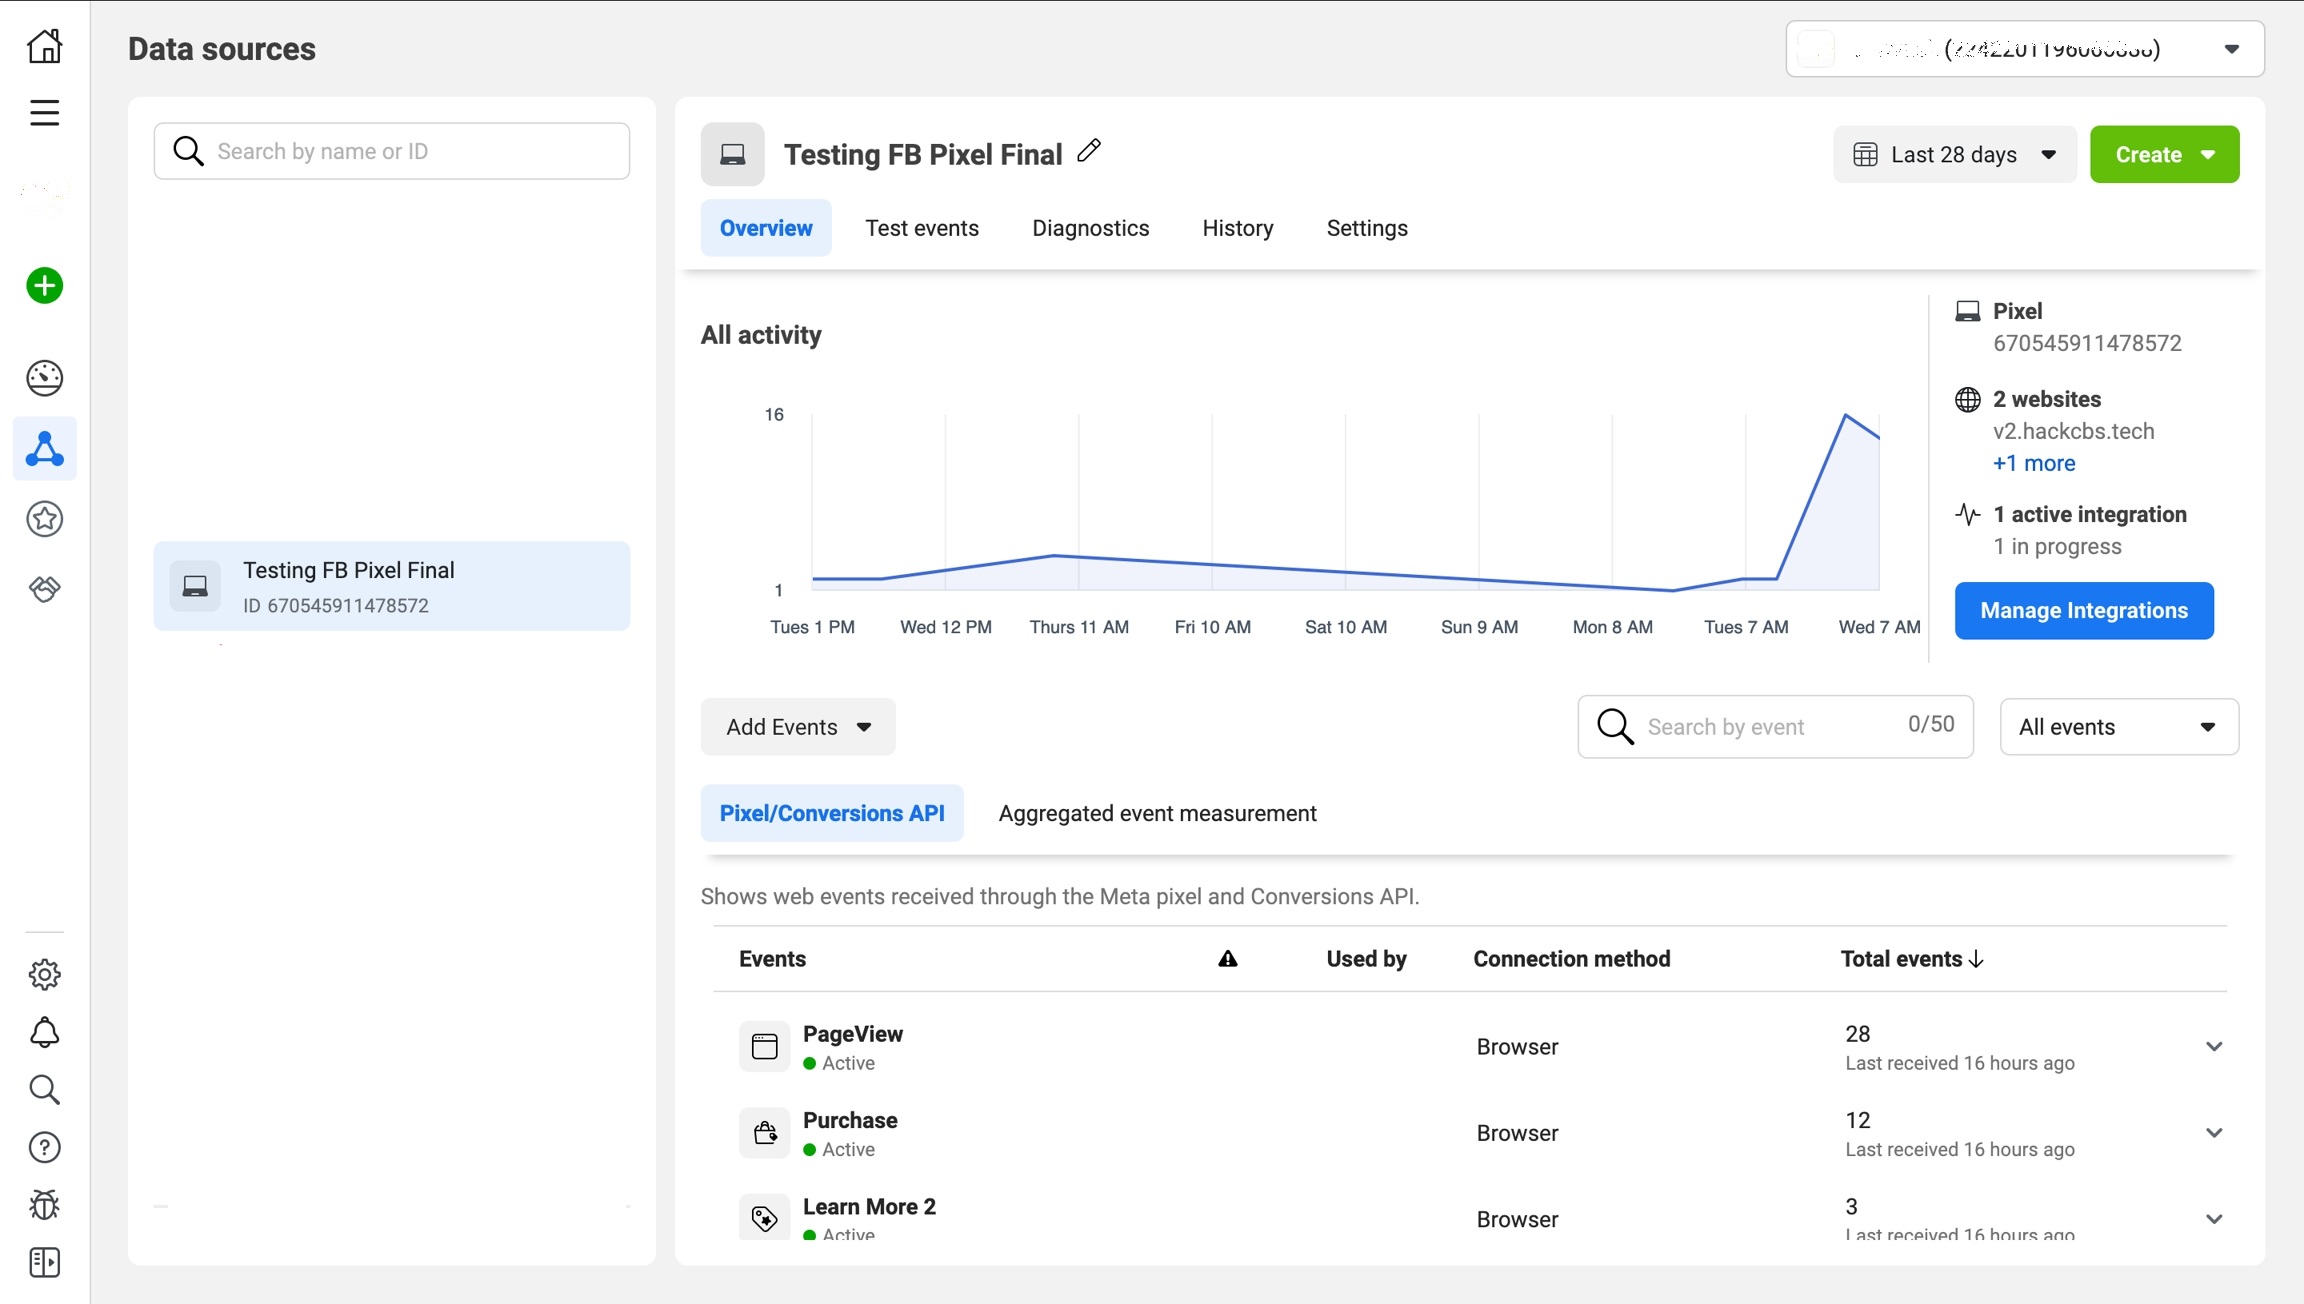This screenshot has height=1304, width=2304.
Task: Click the bug report icon
Action: point(44,1205)
